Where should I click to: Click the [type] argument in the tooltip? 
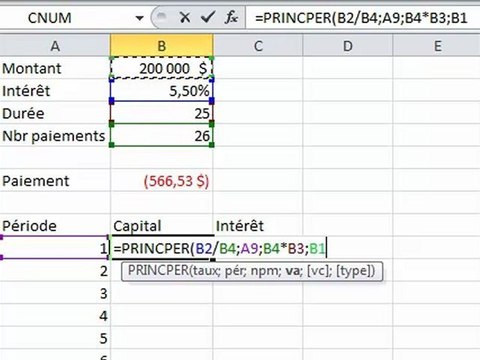click(353, 270)
